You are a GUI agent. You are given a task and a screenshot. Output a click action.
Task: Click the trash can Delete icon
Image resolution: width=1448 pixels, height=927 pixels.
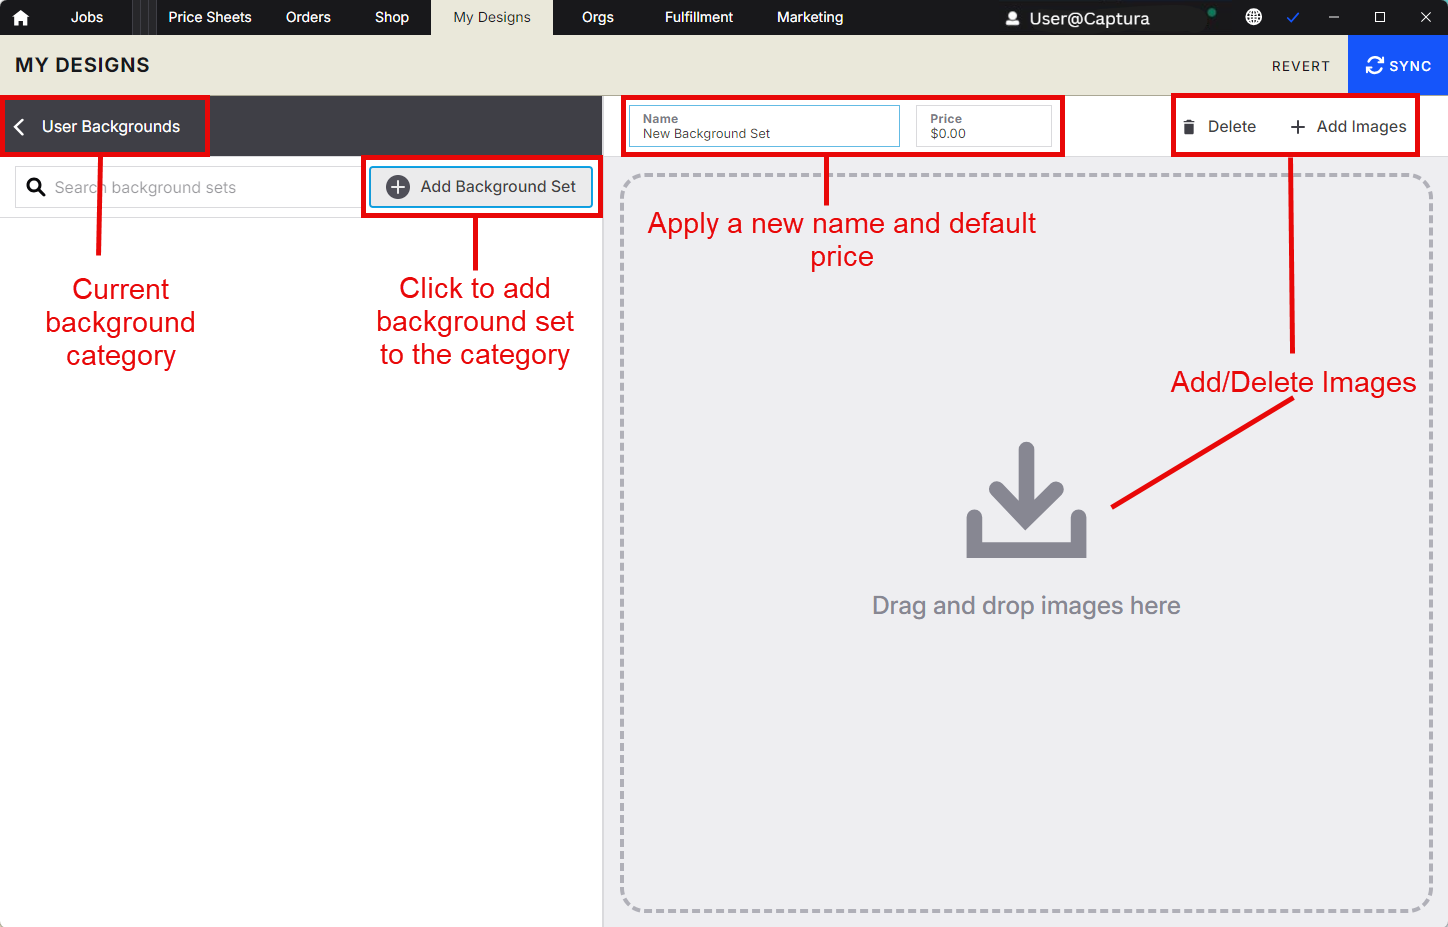click(1189, 127)
